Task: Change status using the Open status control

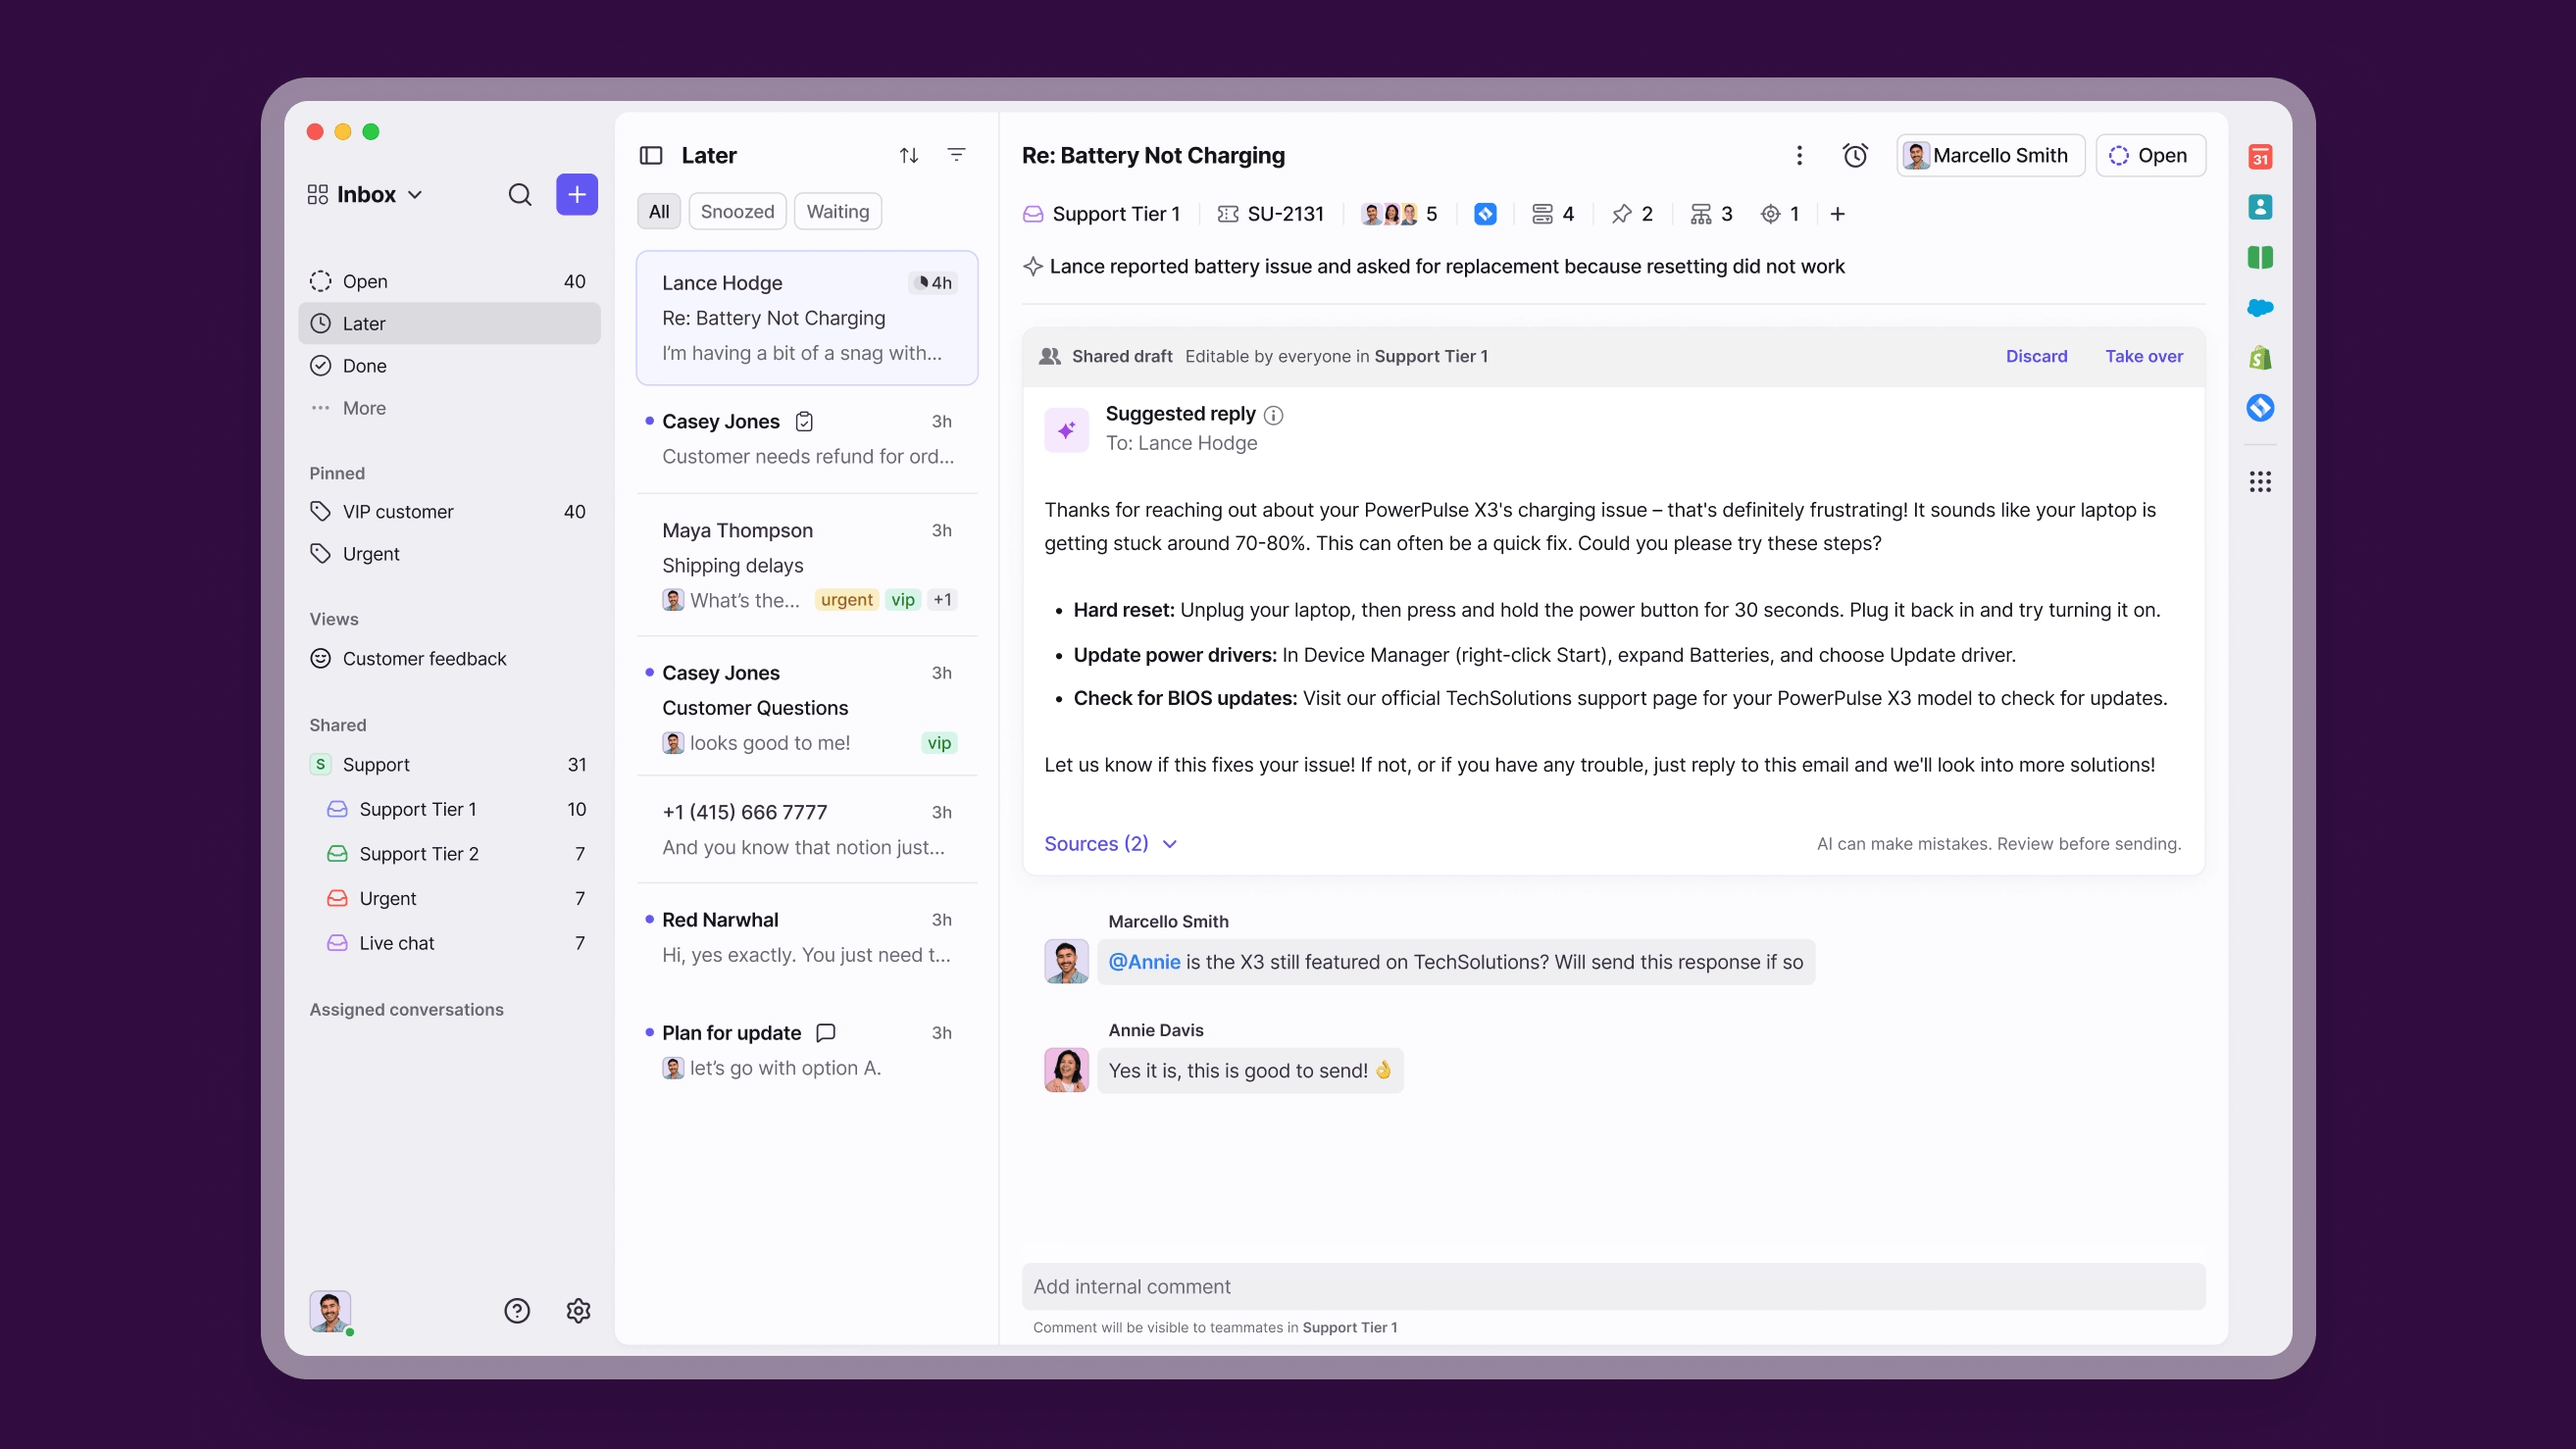Action: [x=2151, y=155]
